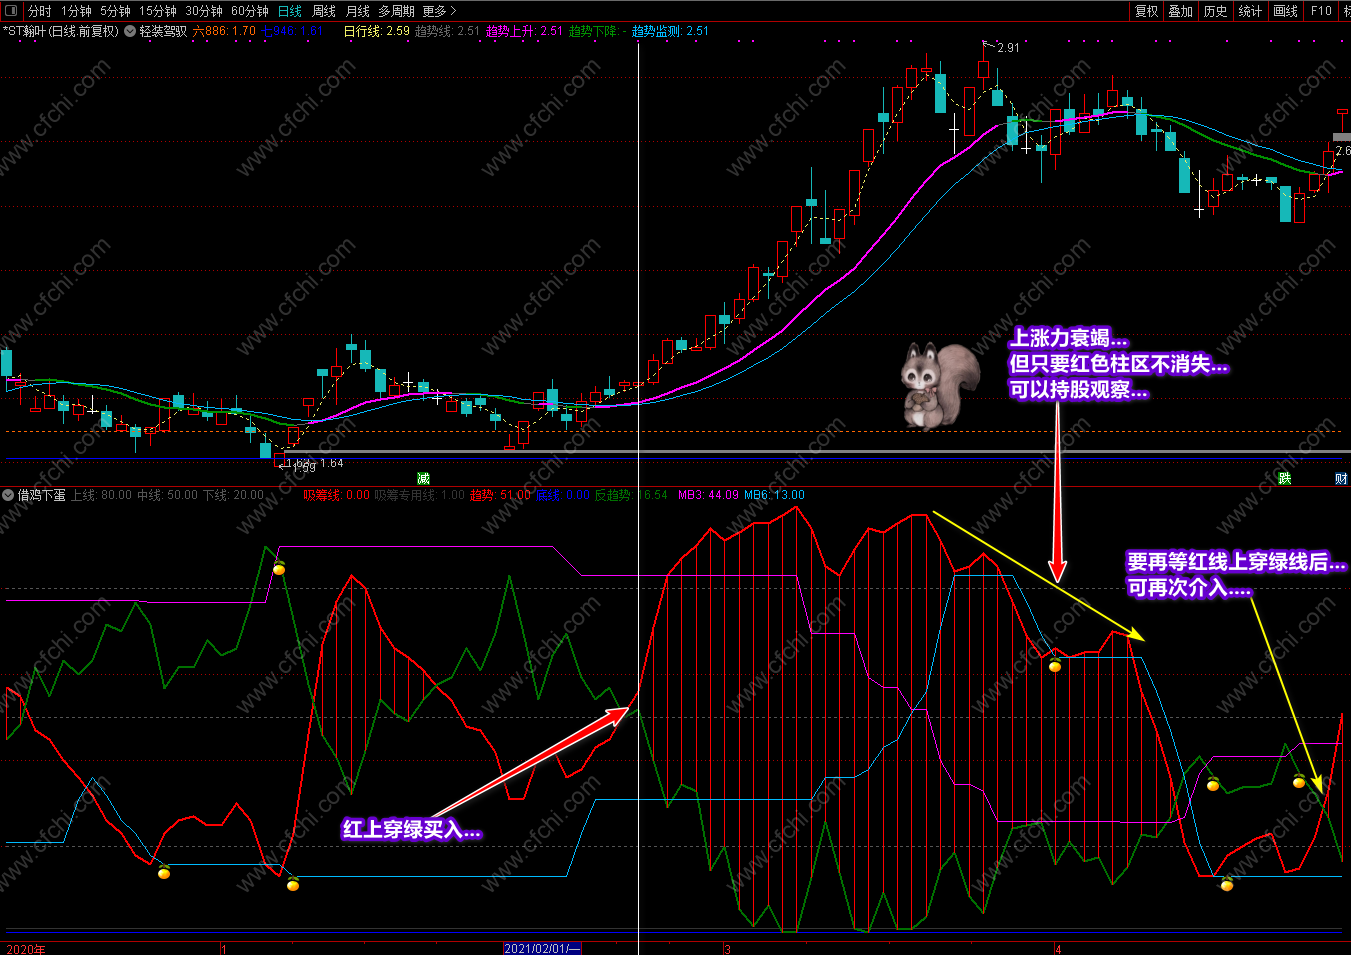This screenshot has width=1351, height=955.
Task: Click the 2021/02/01 date marker on timeline
Action: coord(542,948)
